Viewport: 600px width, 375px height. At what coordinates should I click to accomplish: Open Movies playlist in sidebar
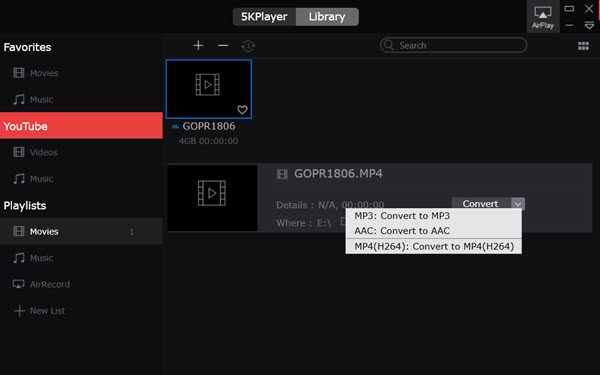[x=81, y=231]
